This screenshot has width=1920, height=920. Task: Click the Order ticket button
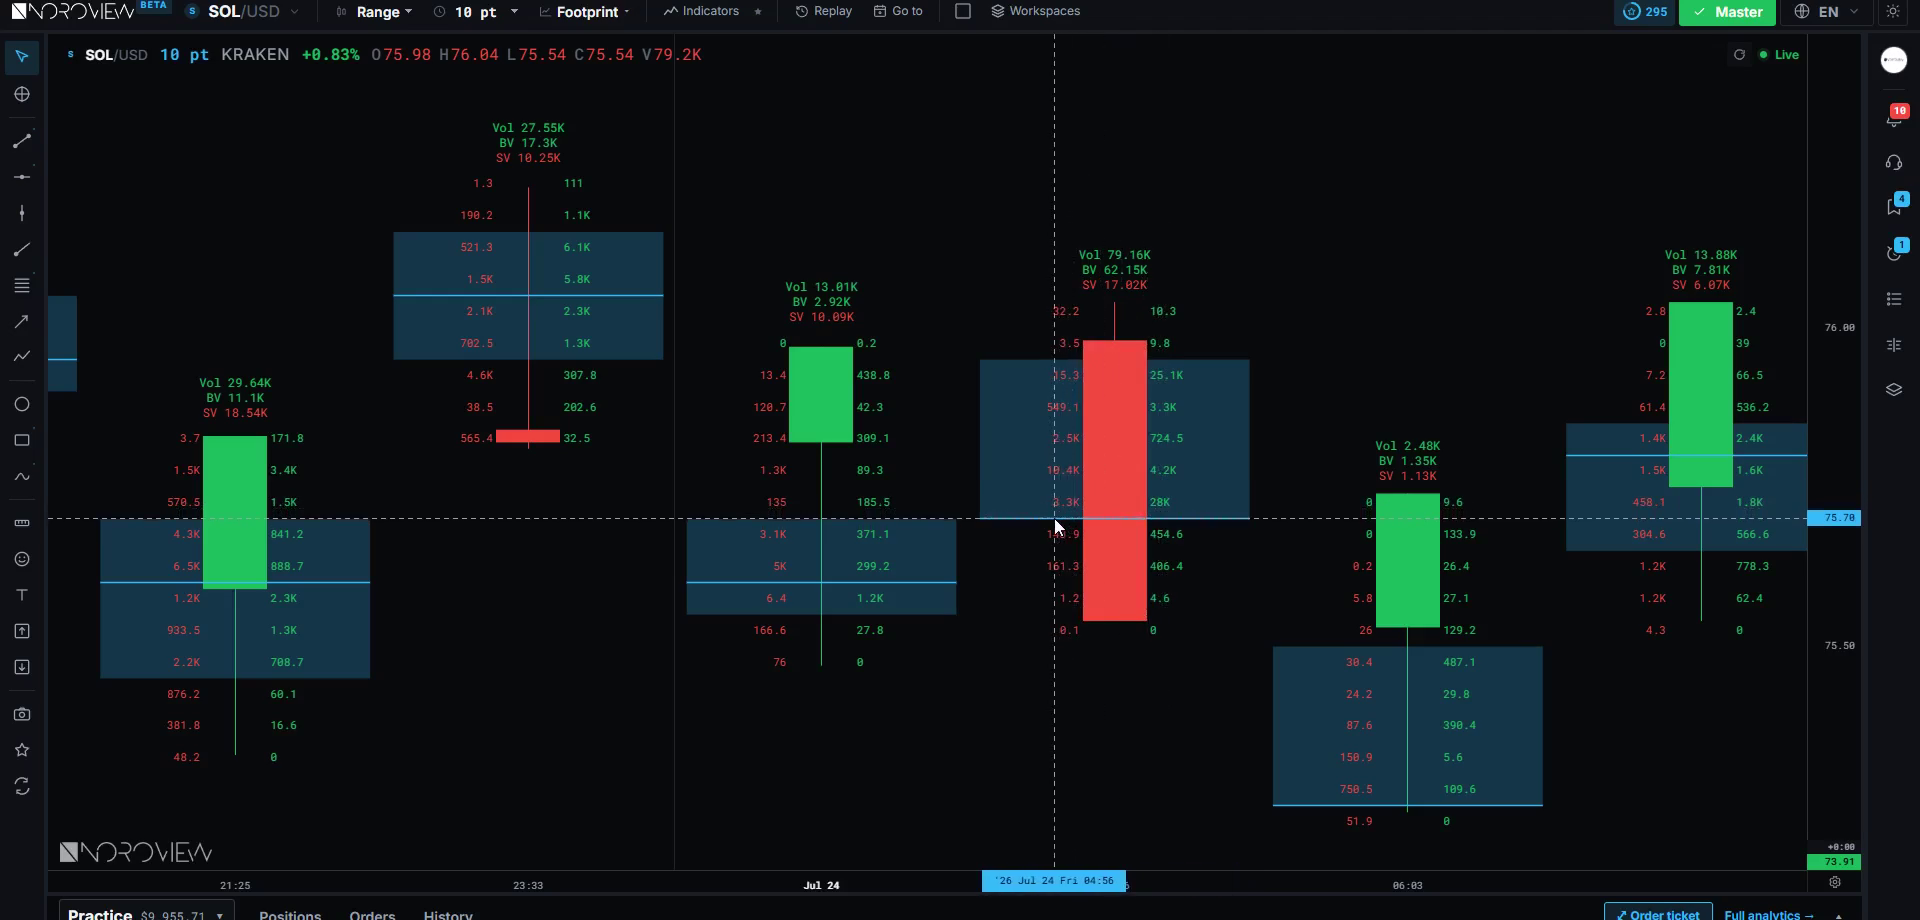coord(1657,914)
